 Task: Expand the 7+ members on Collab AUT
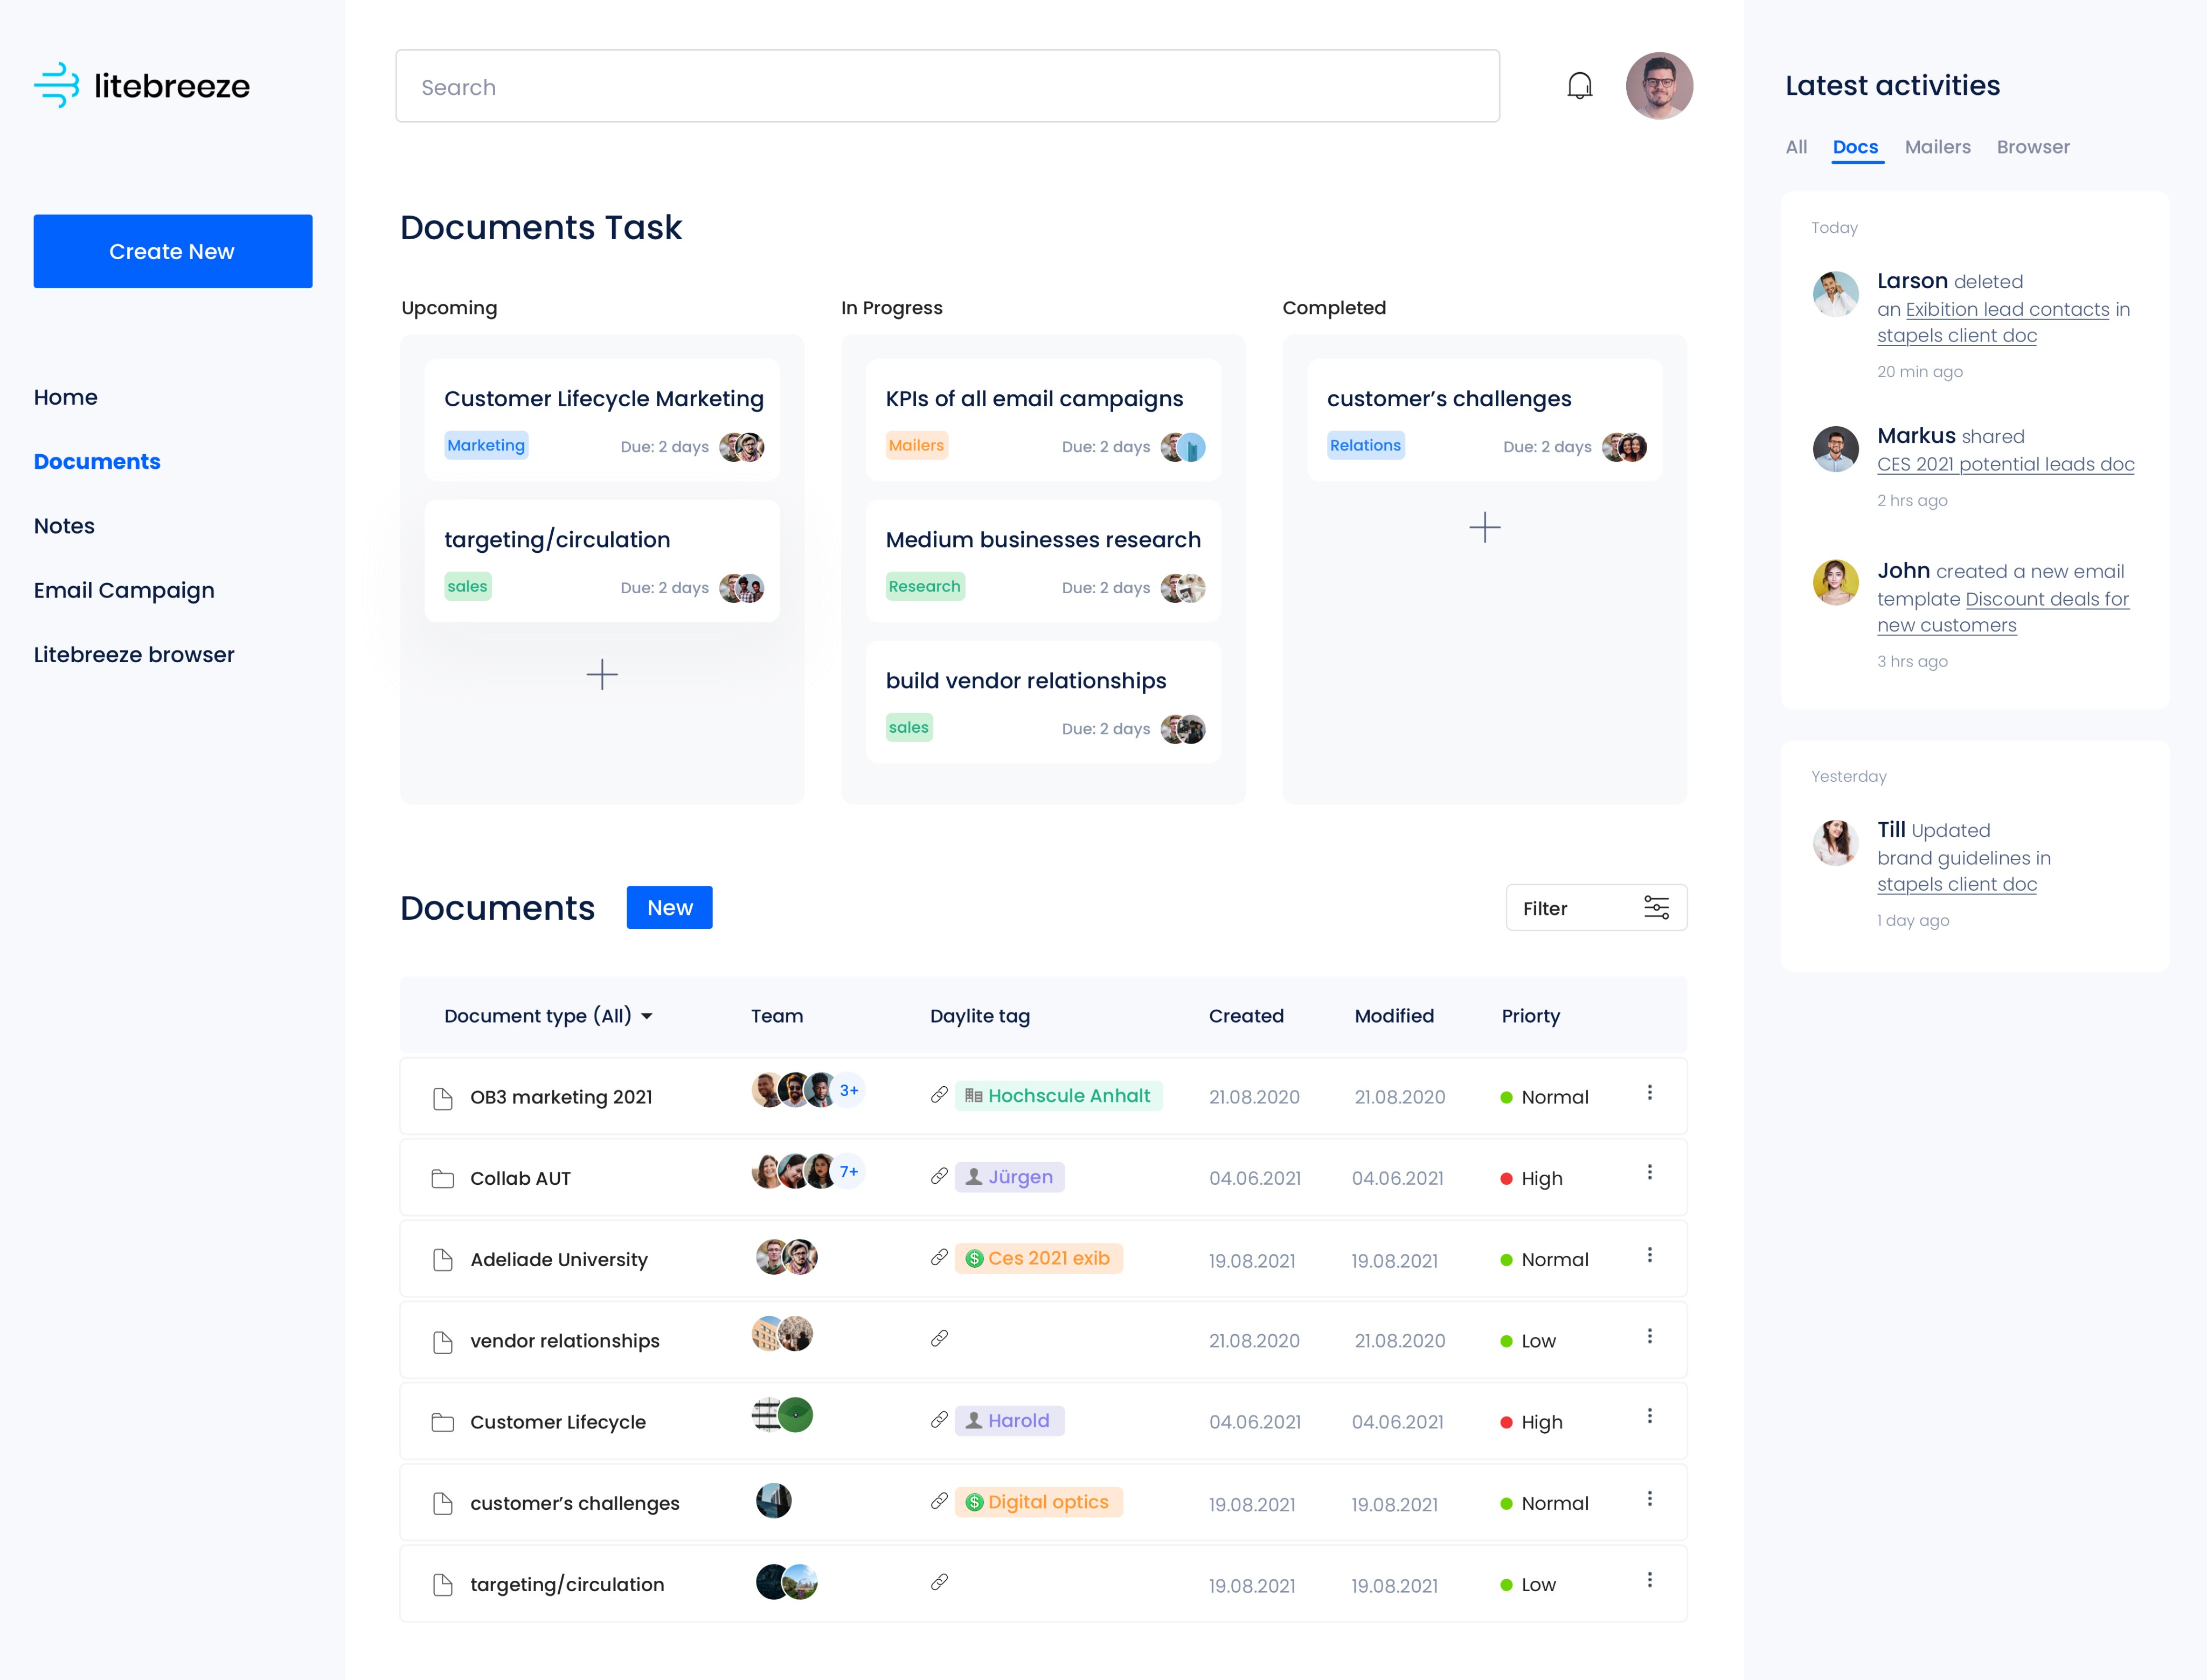click(x=849, y=1171)
